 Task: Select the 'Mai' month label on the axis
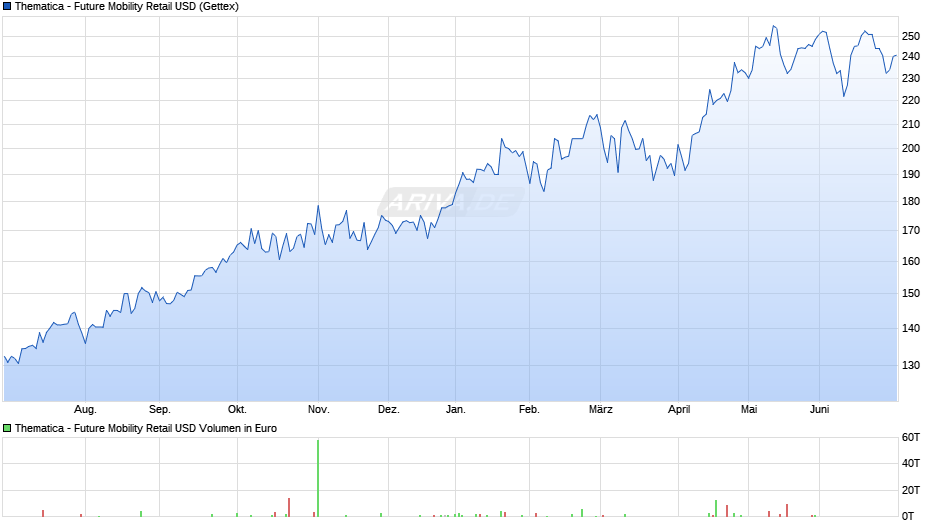coord(749,410)
